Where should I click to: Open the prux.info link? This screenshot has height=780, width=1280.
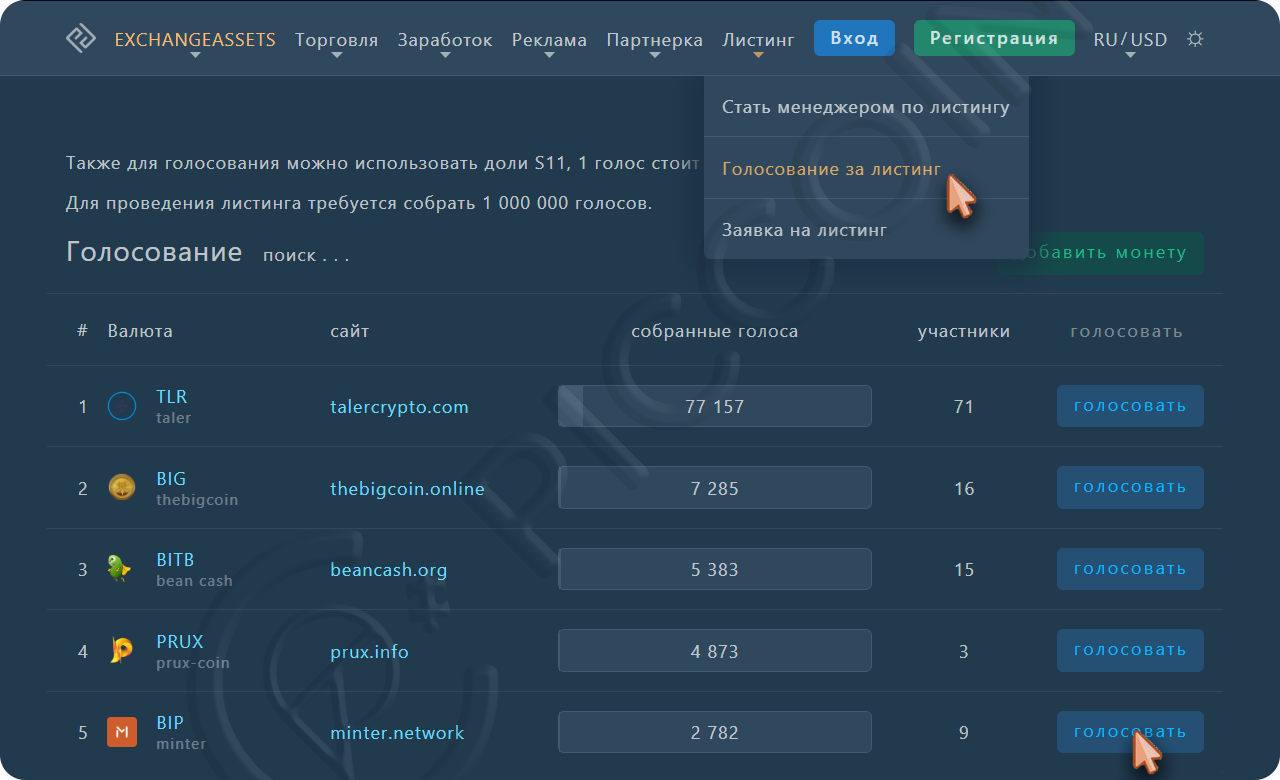click(369, 652)
